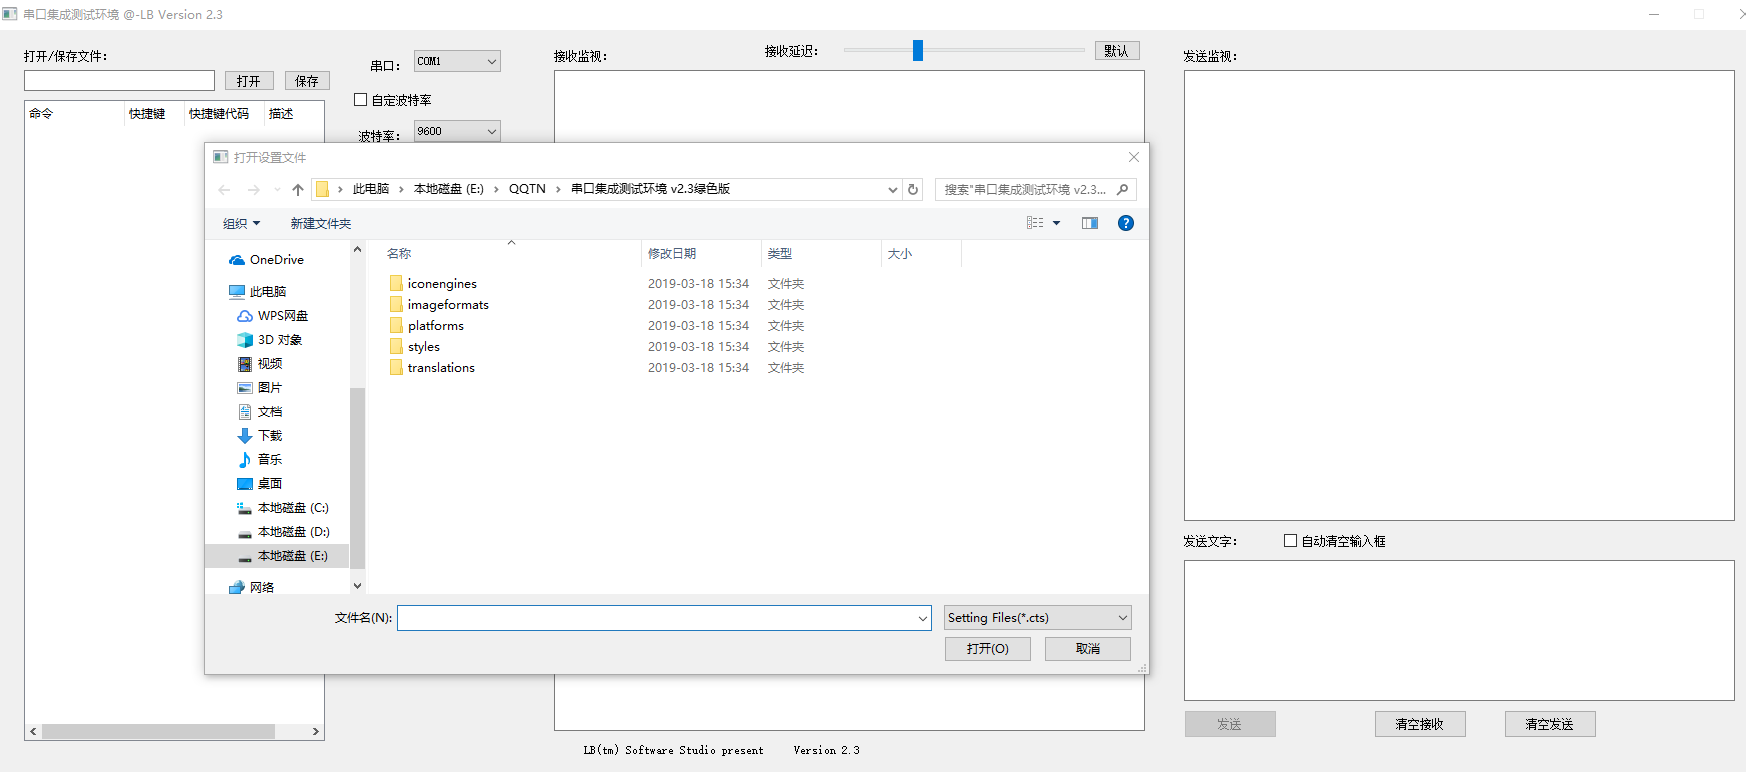Click 新建文件夹 toolbar item
Image resolution: width=1746 pixels, height=772 pixels.
[321, 224]
